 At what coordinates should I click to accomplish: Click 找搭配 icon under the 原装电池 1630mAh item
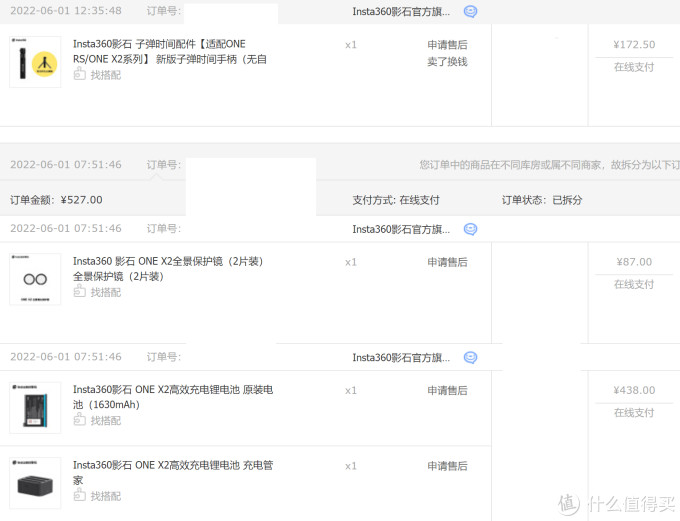tap(80, 420)
